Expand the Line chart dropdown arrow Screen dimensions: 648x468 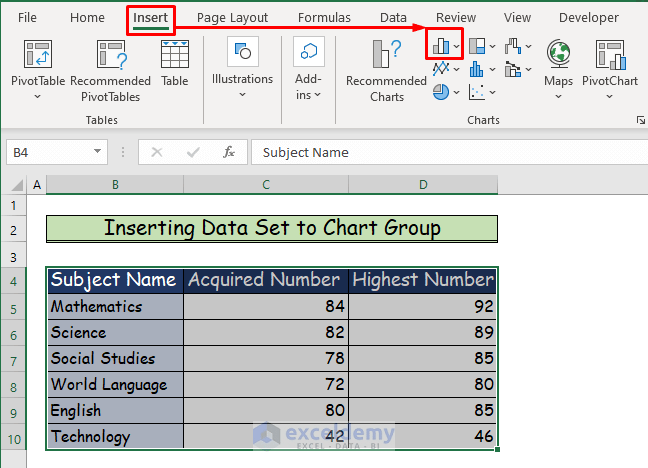tap(456, 69)
